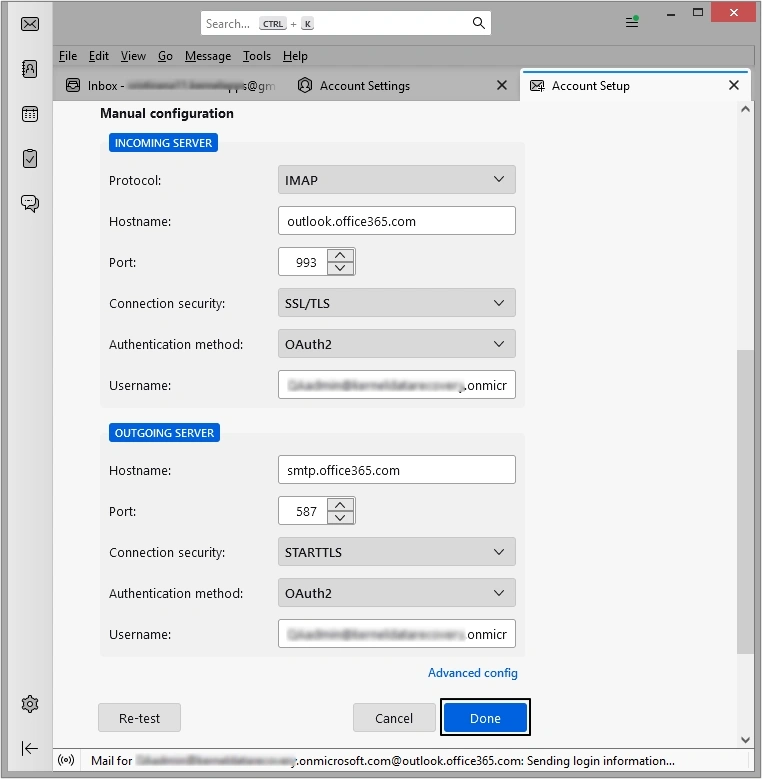This screenshot has width=762, height=779.
Task: Close the Account Setup tab
Action: click(x=734, y=85)
